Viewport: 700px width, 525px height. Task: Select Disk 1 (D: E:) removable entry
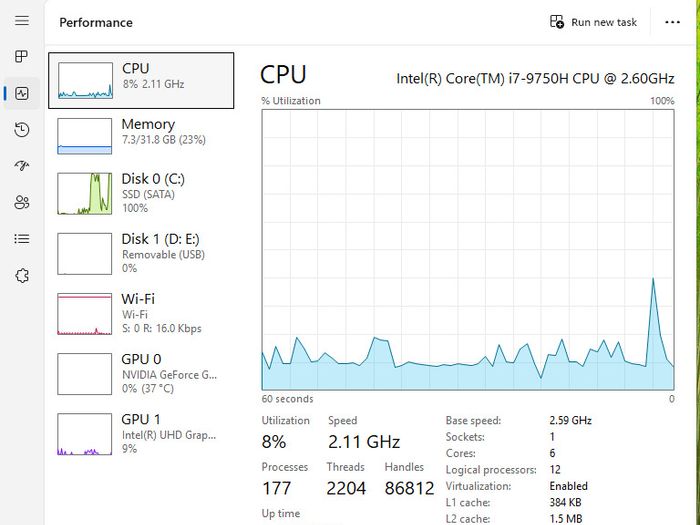141,254
